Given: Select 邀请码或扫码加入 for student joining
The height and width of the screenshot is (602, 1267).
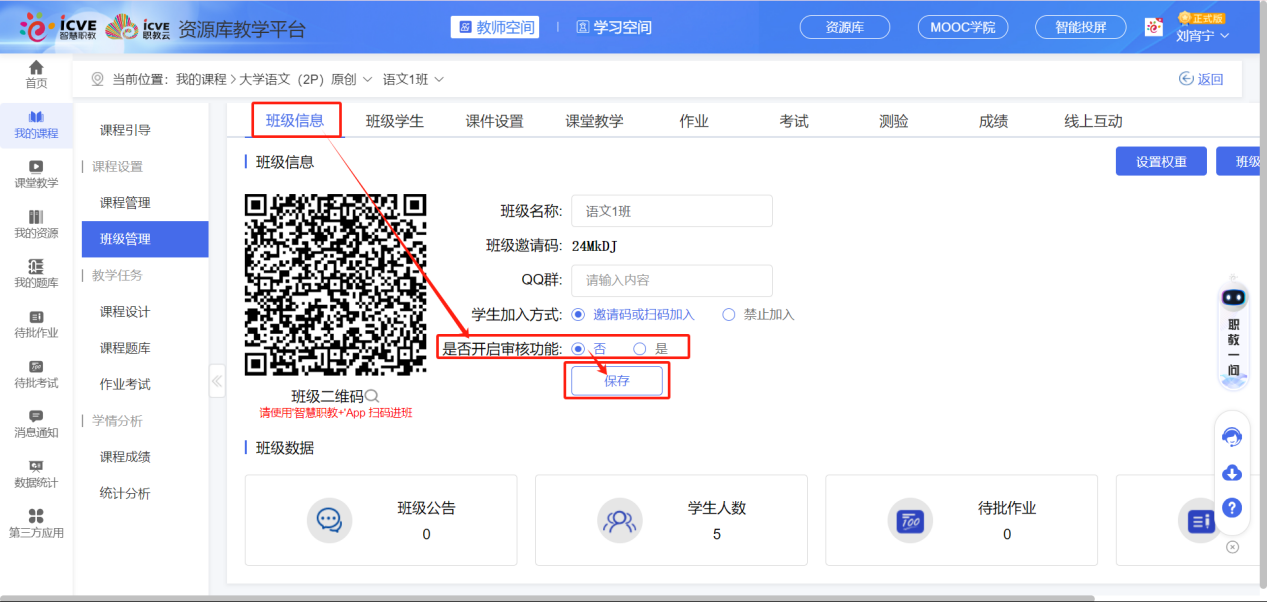Looking at the screenshot, I should click(x=579, y=315).
